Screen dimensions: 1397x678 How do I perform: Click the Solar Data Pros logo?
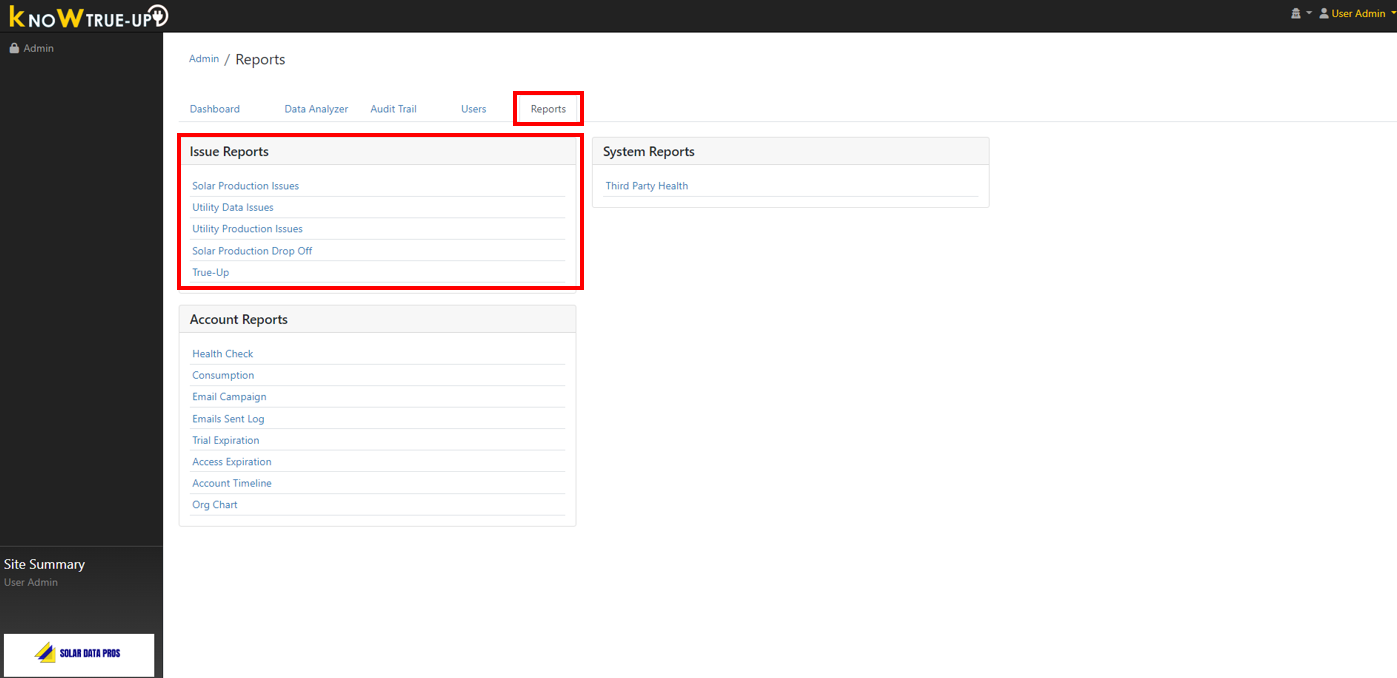(79, 654)
